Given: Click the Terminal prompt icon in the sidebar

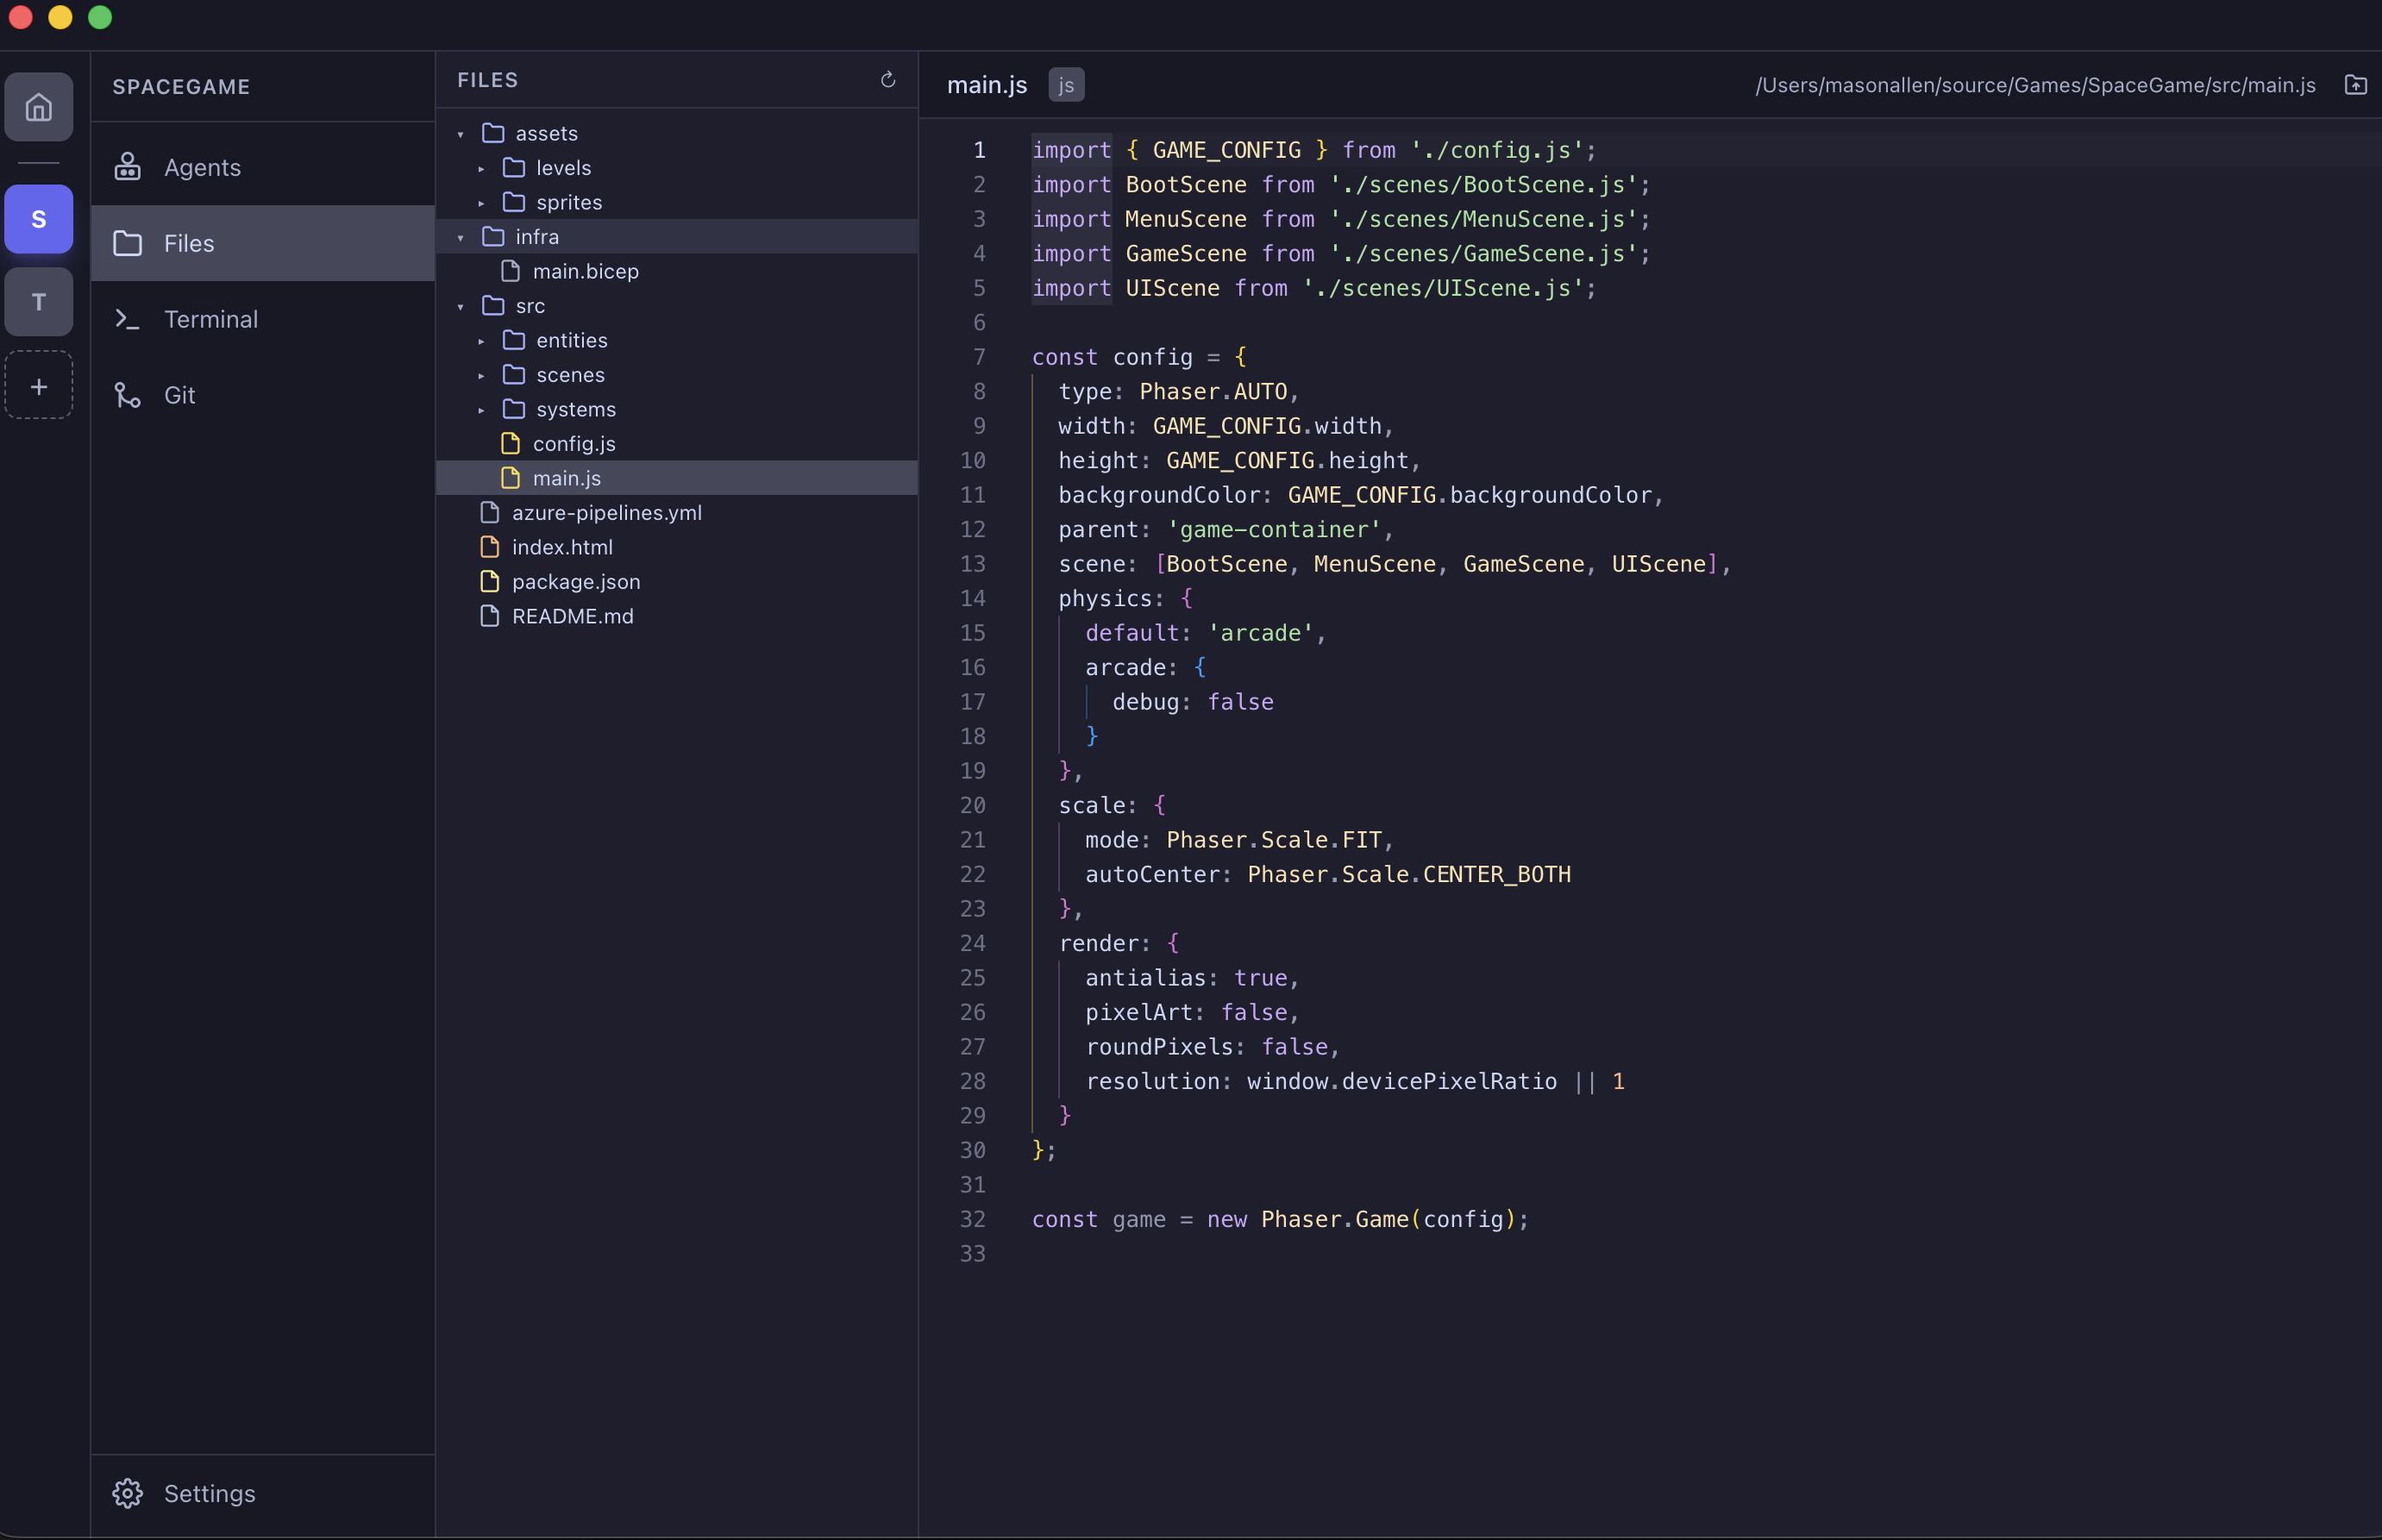Looking at the screenshot, I should pos(127,319).
